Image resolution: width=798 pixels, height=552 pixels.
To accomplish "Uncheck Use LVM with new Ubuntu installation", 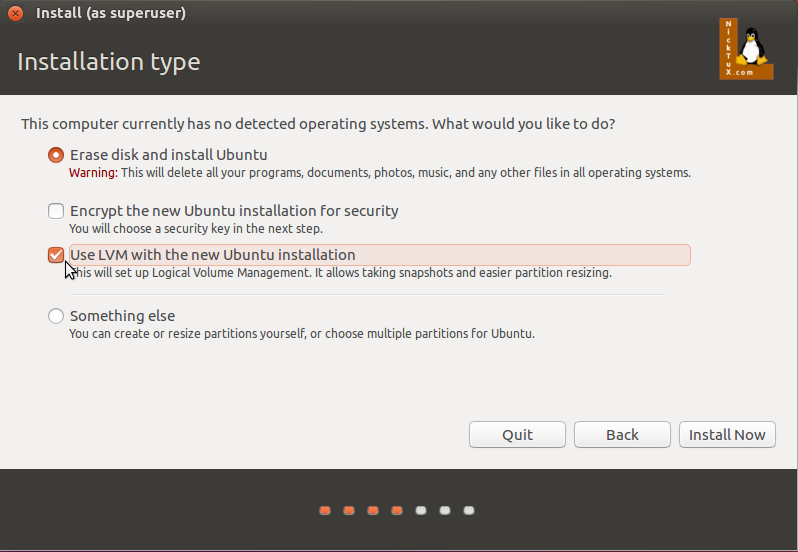I will point(57,255).
